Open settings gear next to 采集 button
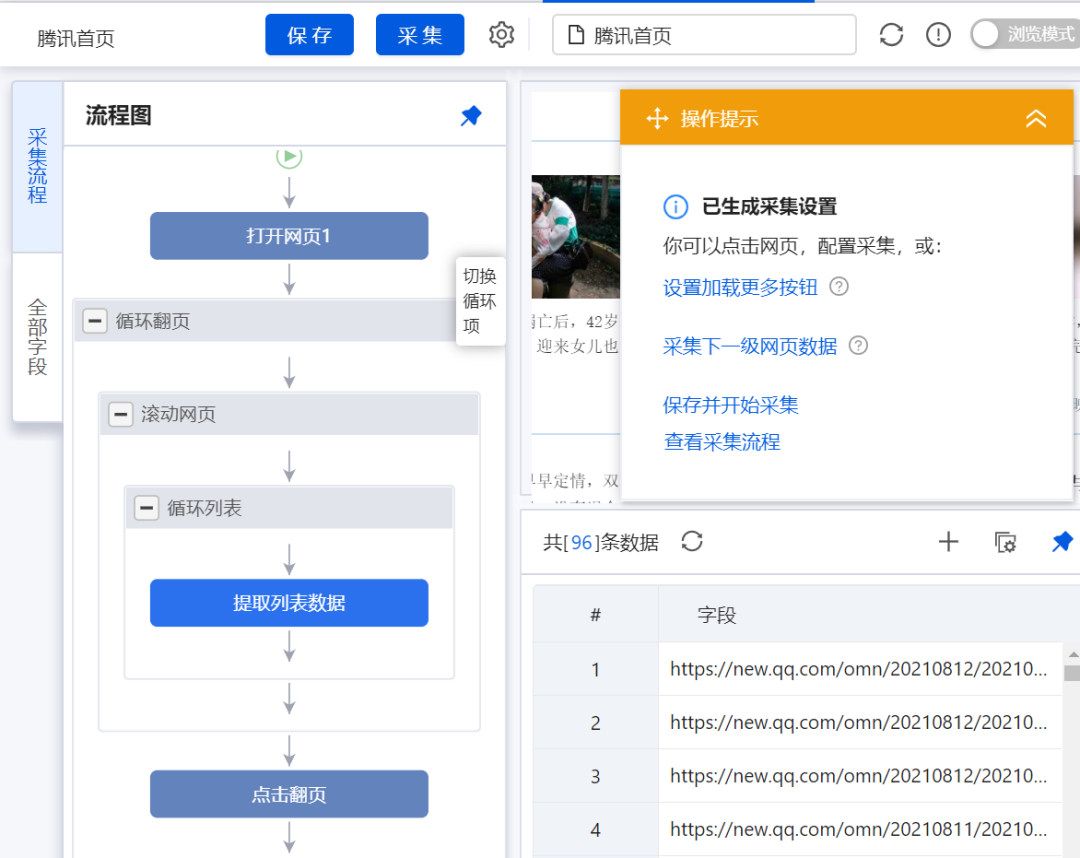 tap(501, 34)
